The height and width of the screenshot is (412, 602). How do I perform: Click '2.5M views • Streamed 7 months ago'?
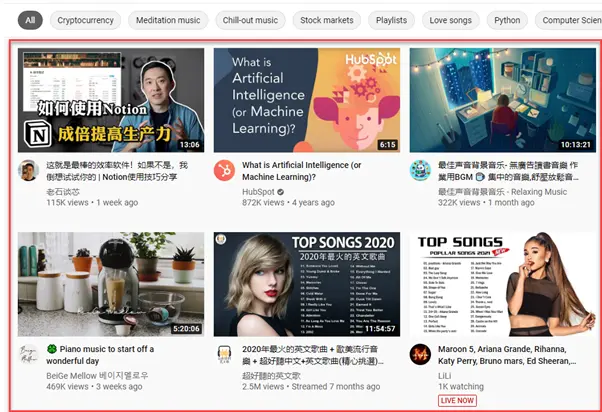coord(311,387)
